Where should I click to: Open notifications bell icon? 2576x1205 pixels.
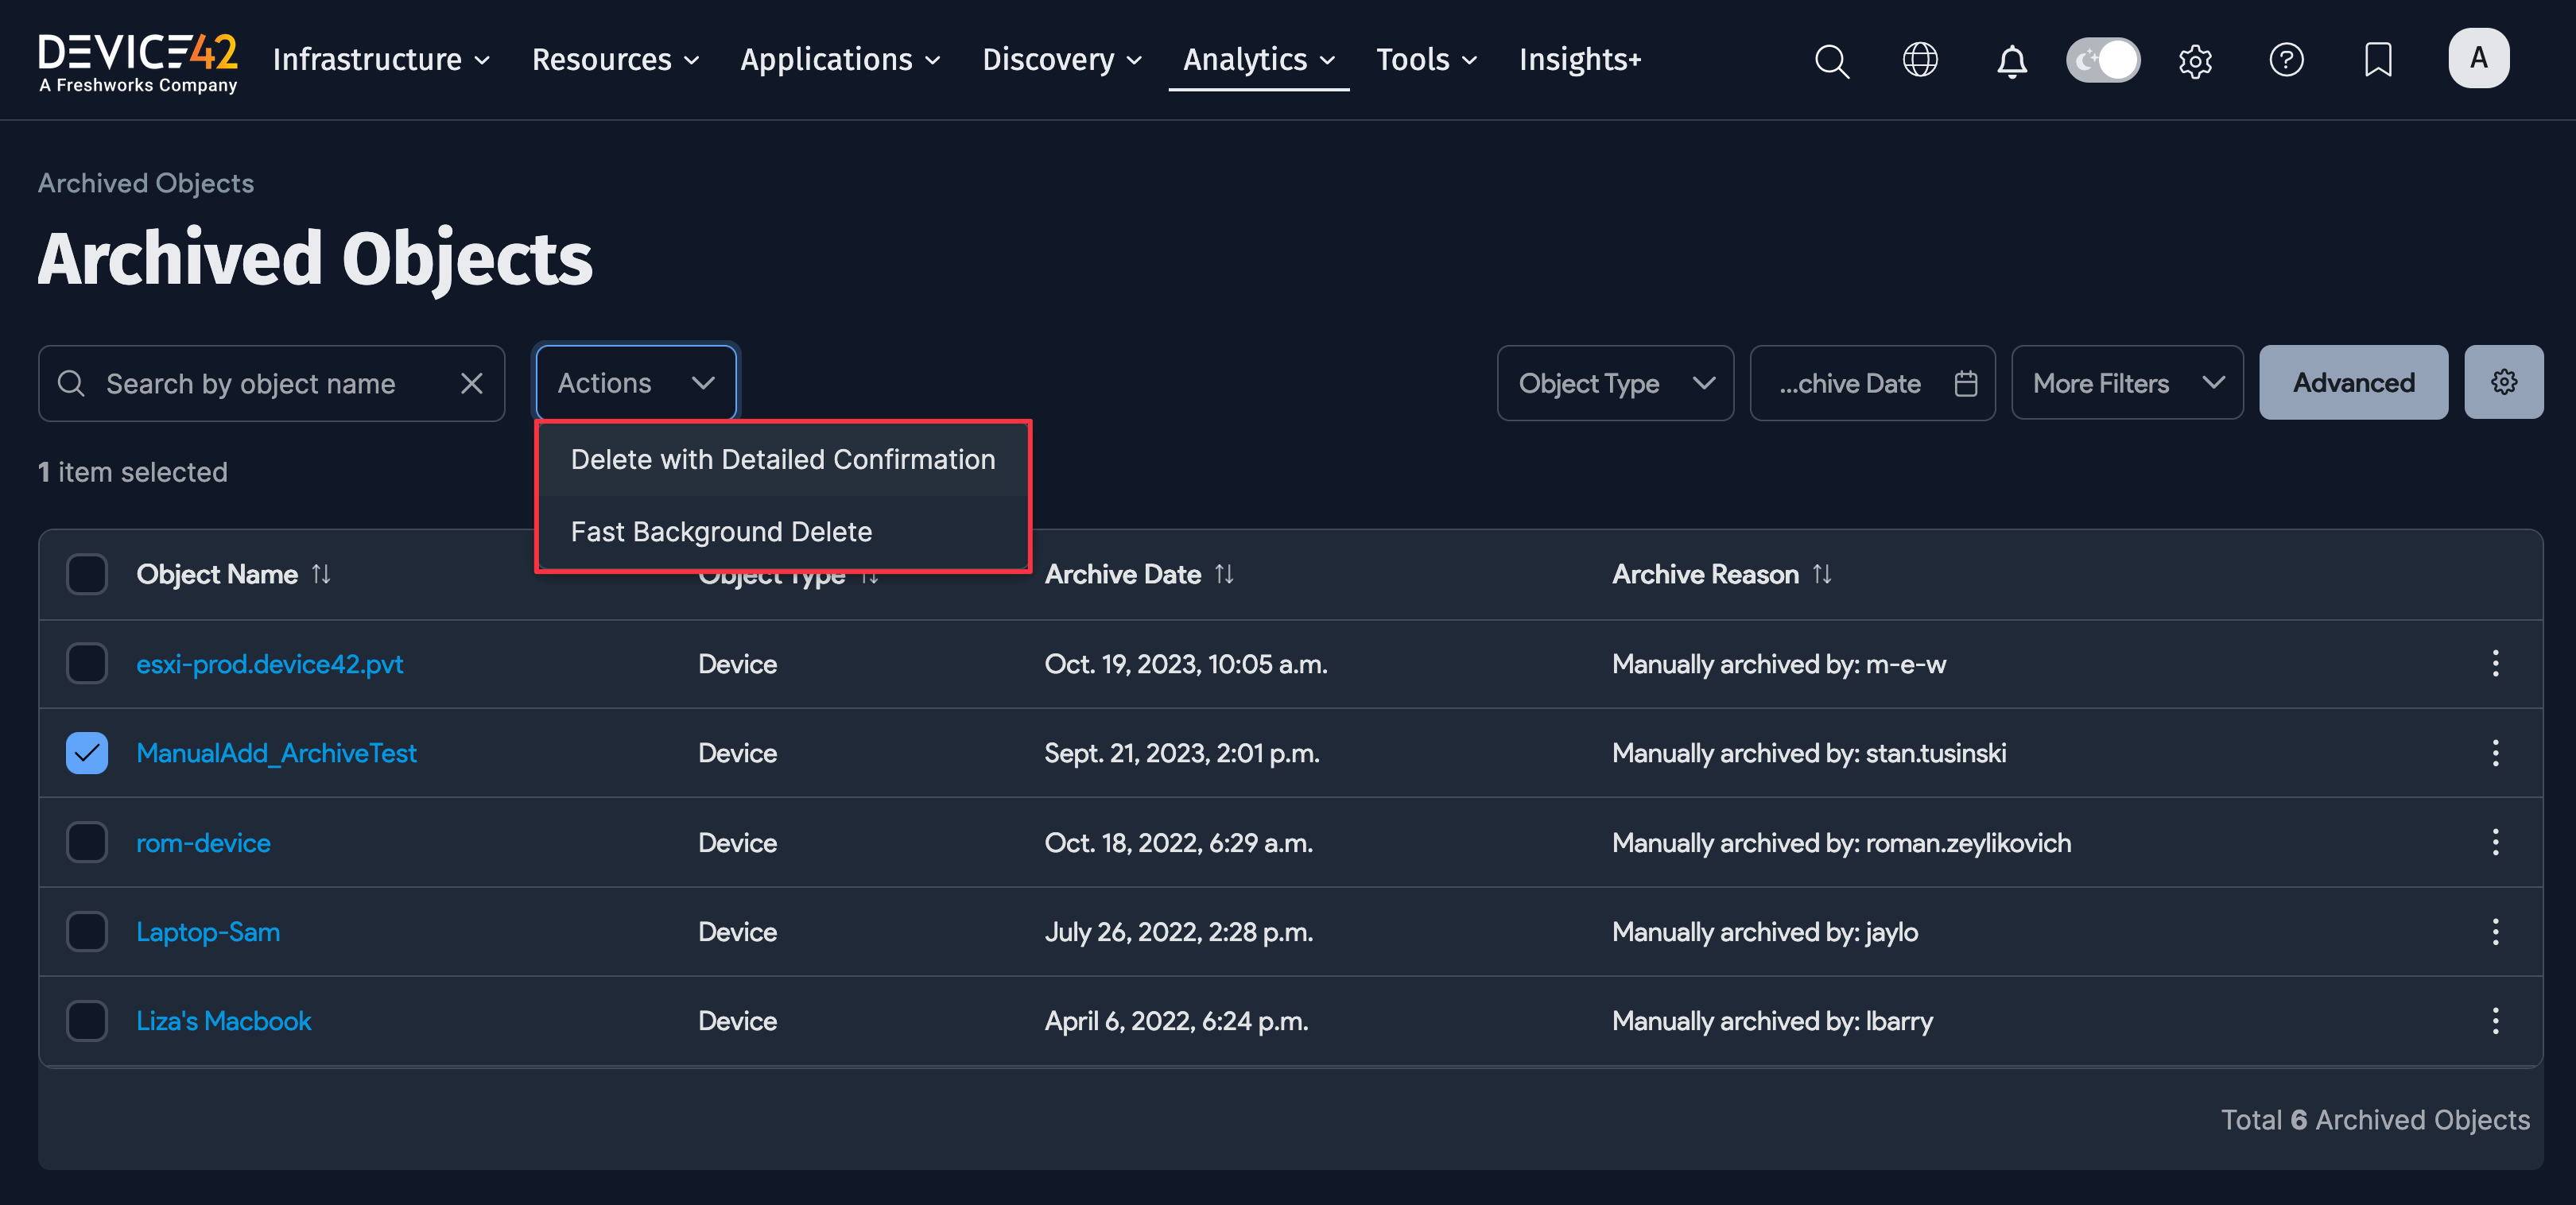[x=2011, y=61]
